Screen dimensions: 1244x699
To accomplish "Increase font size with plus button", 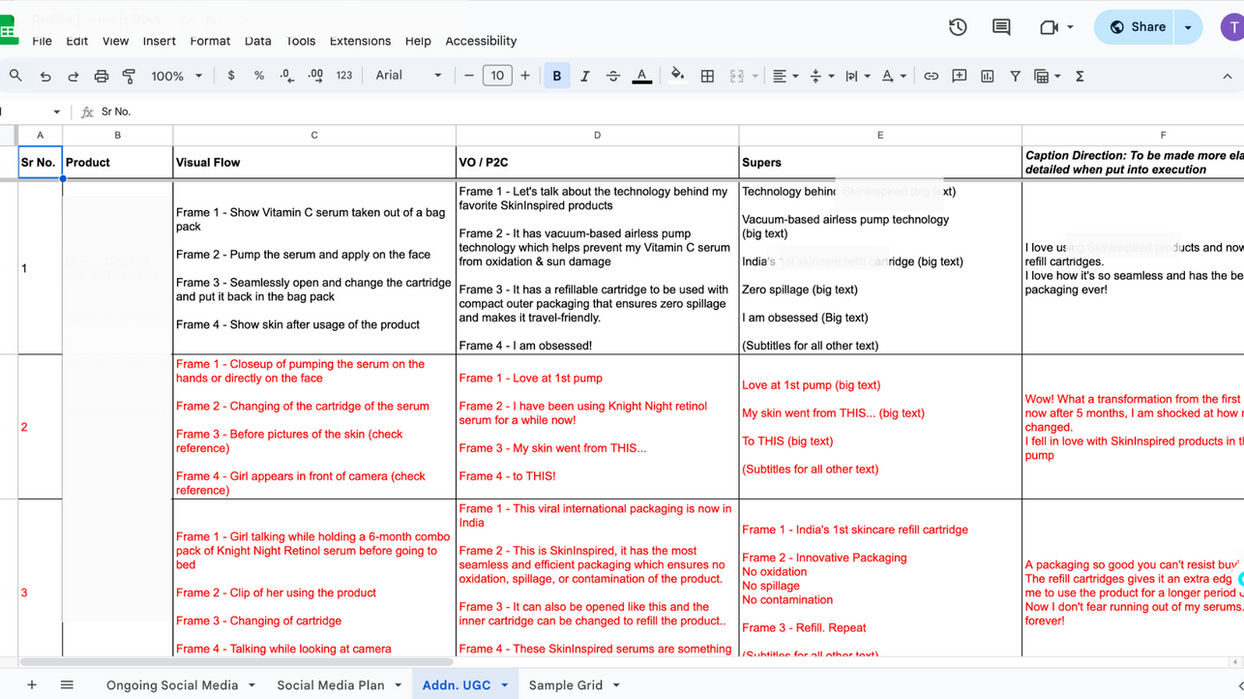I will (x=525, y=76).
